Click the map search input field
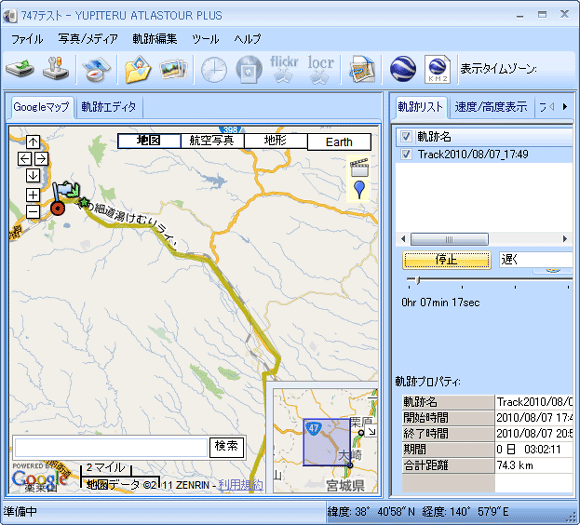 (111, 448)
